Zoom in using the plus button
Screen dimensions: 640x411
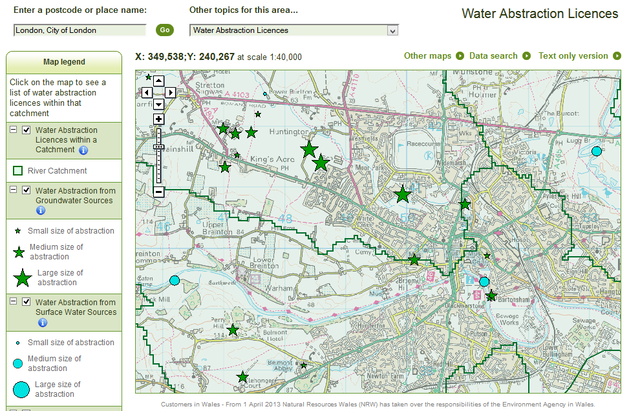tap(159, 119)
